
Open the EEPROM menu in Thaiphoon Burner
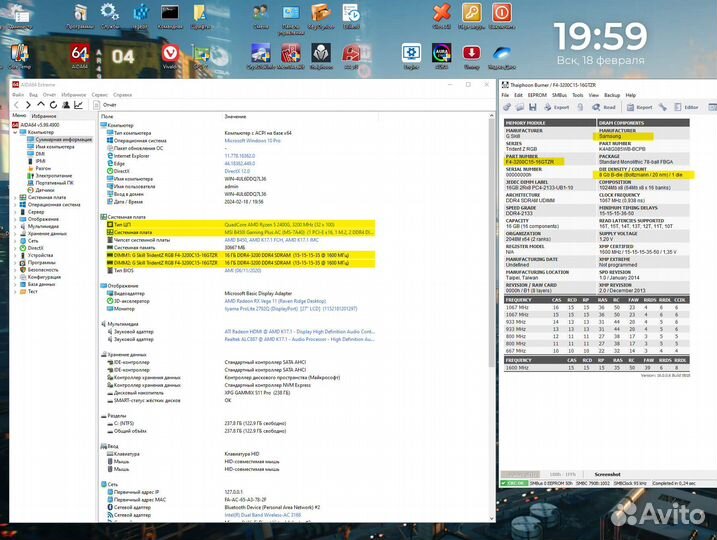pyautogui.click(x=537, y=95)
